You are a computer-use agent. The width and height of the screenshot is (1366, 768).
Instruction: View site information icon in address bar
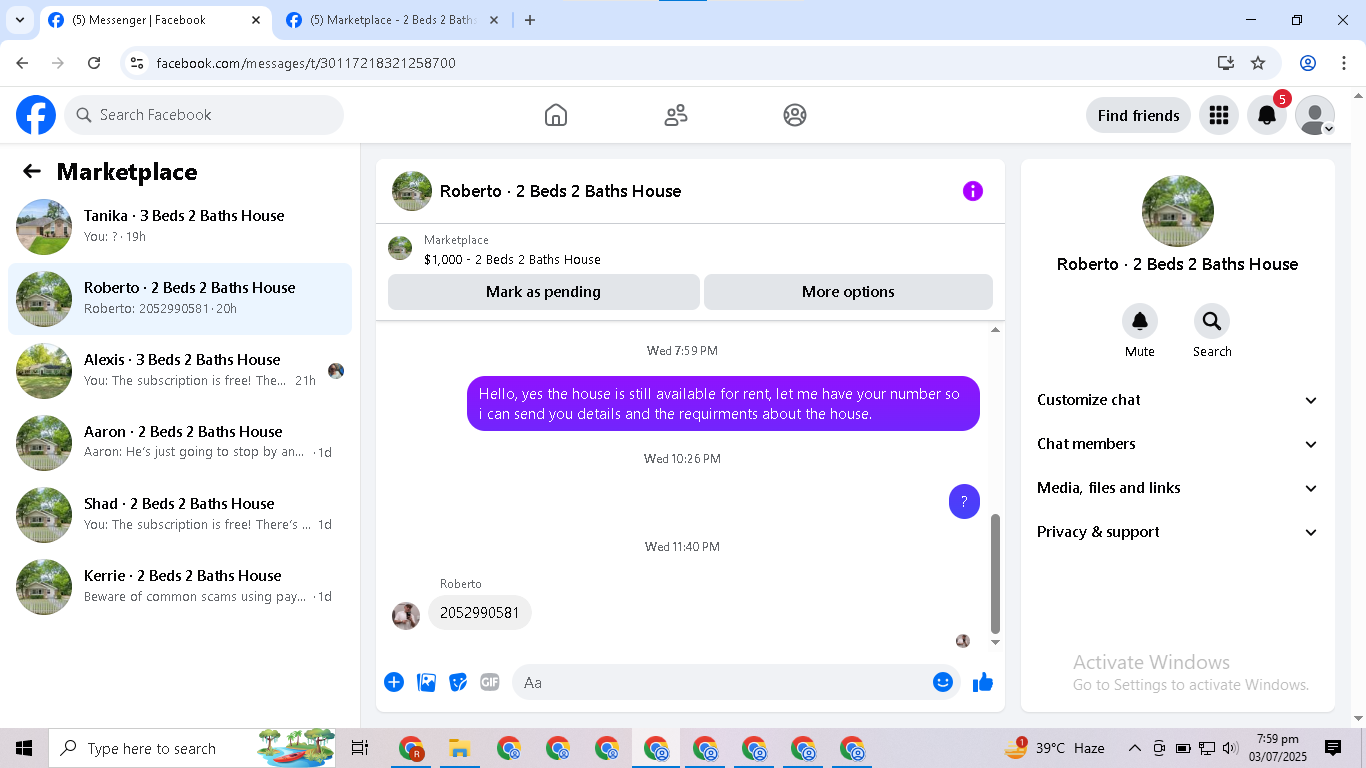[138, 63]
